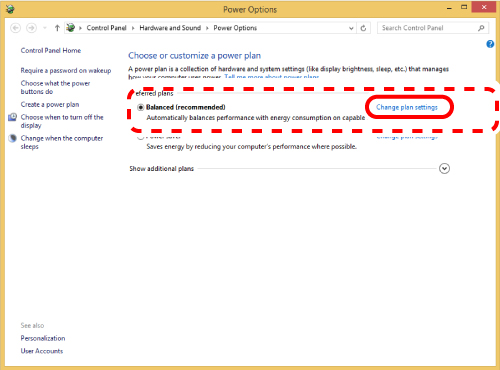The width and height of the screenshot is (500, 370).
Task: Click the breadcrumb arrow after Hardware and Sound
Action: [207, 28]
